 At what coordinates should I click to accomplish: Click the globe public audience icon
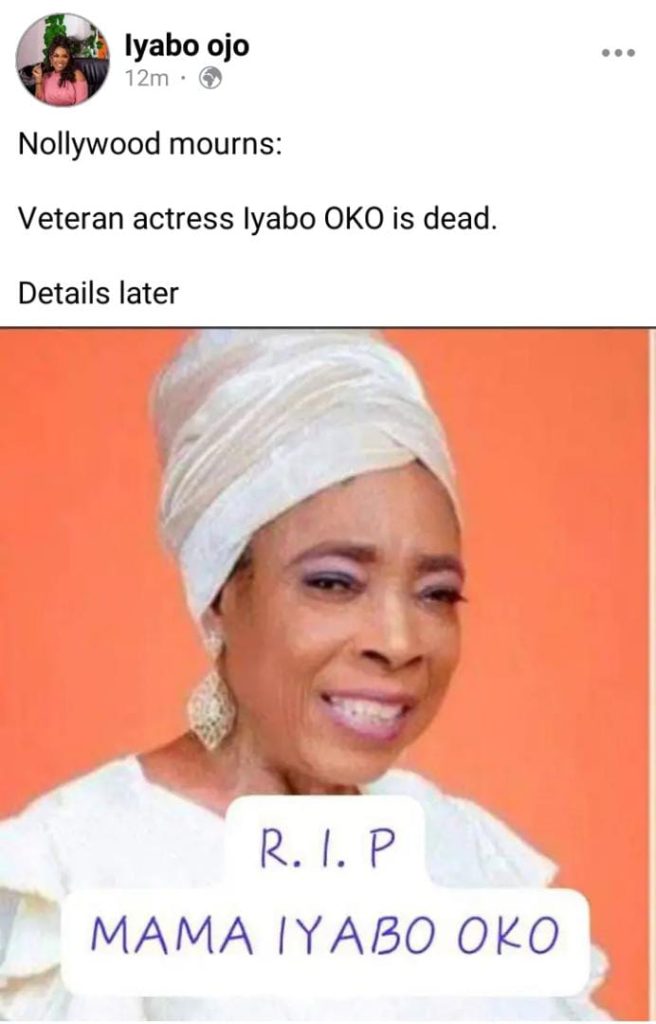point(210,78)
